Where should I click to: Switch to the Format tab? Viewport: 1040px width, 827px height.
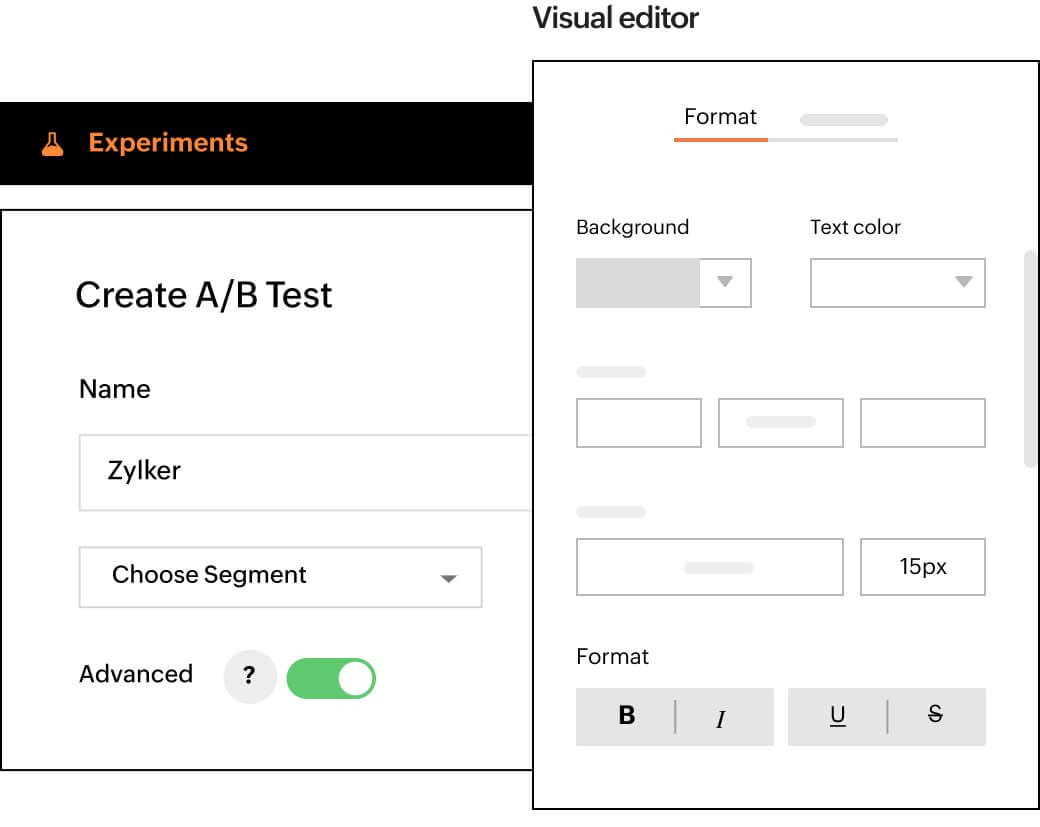click(x=720, y=118)
